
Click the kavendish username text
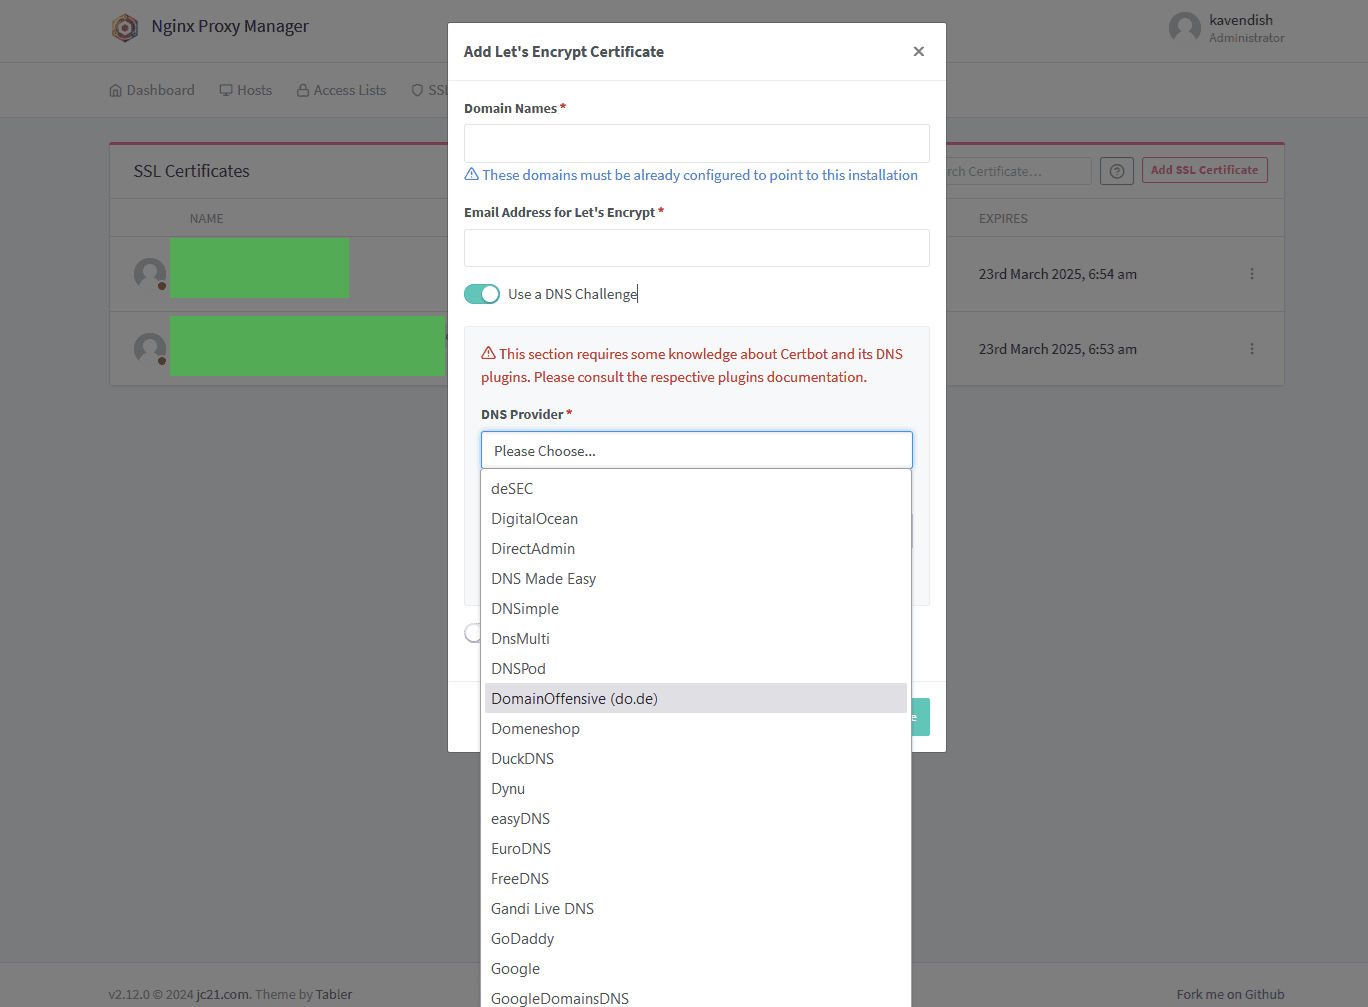point(1241,20)
